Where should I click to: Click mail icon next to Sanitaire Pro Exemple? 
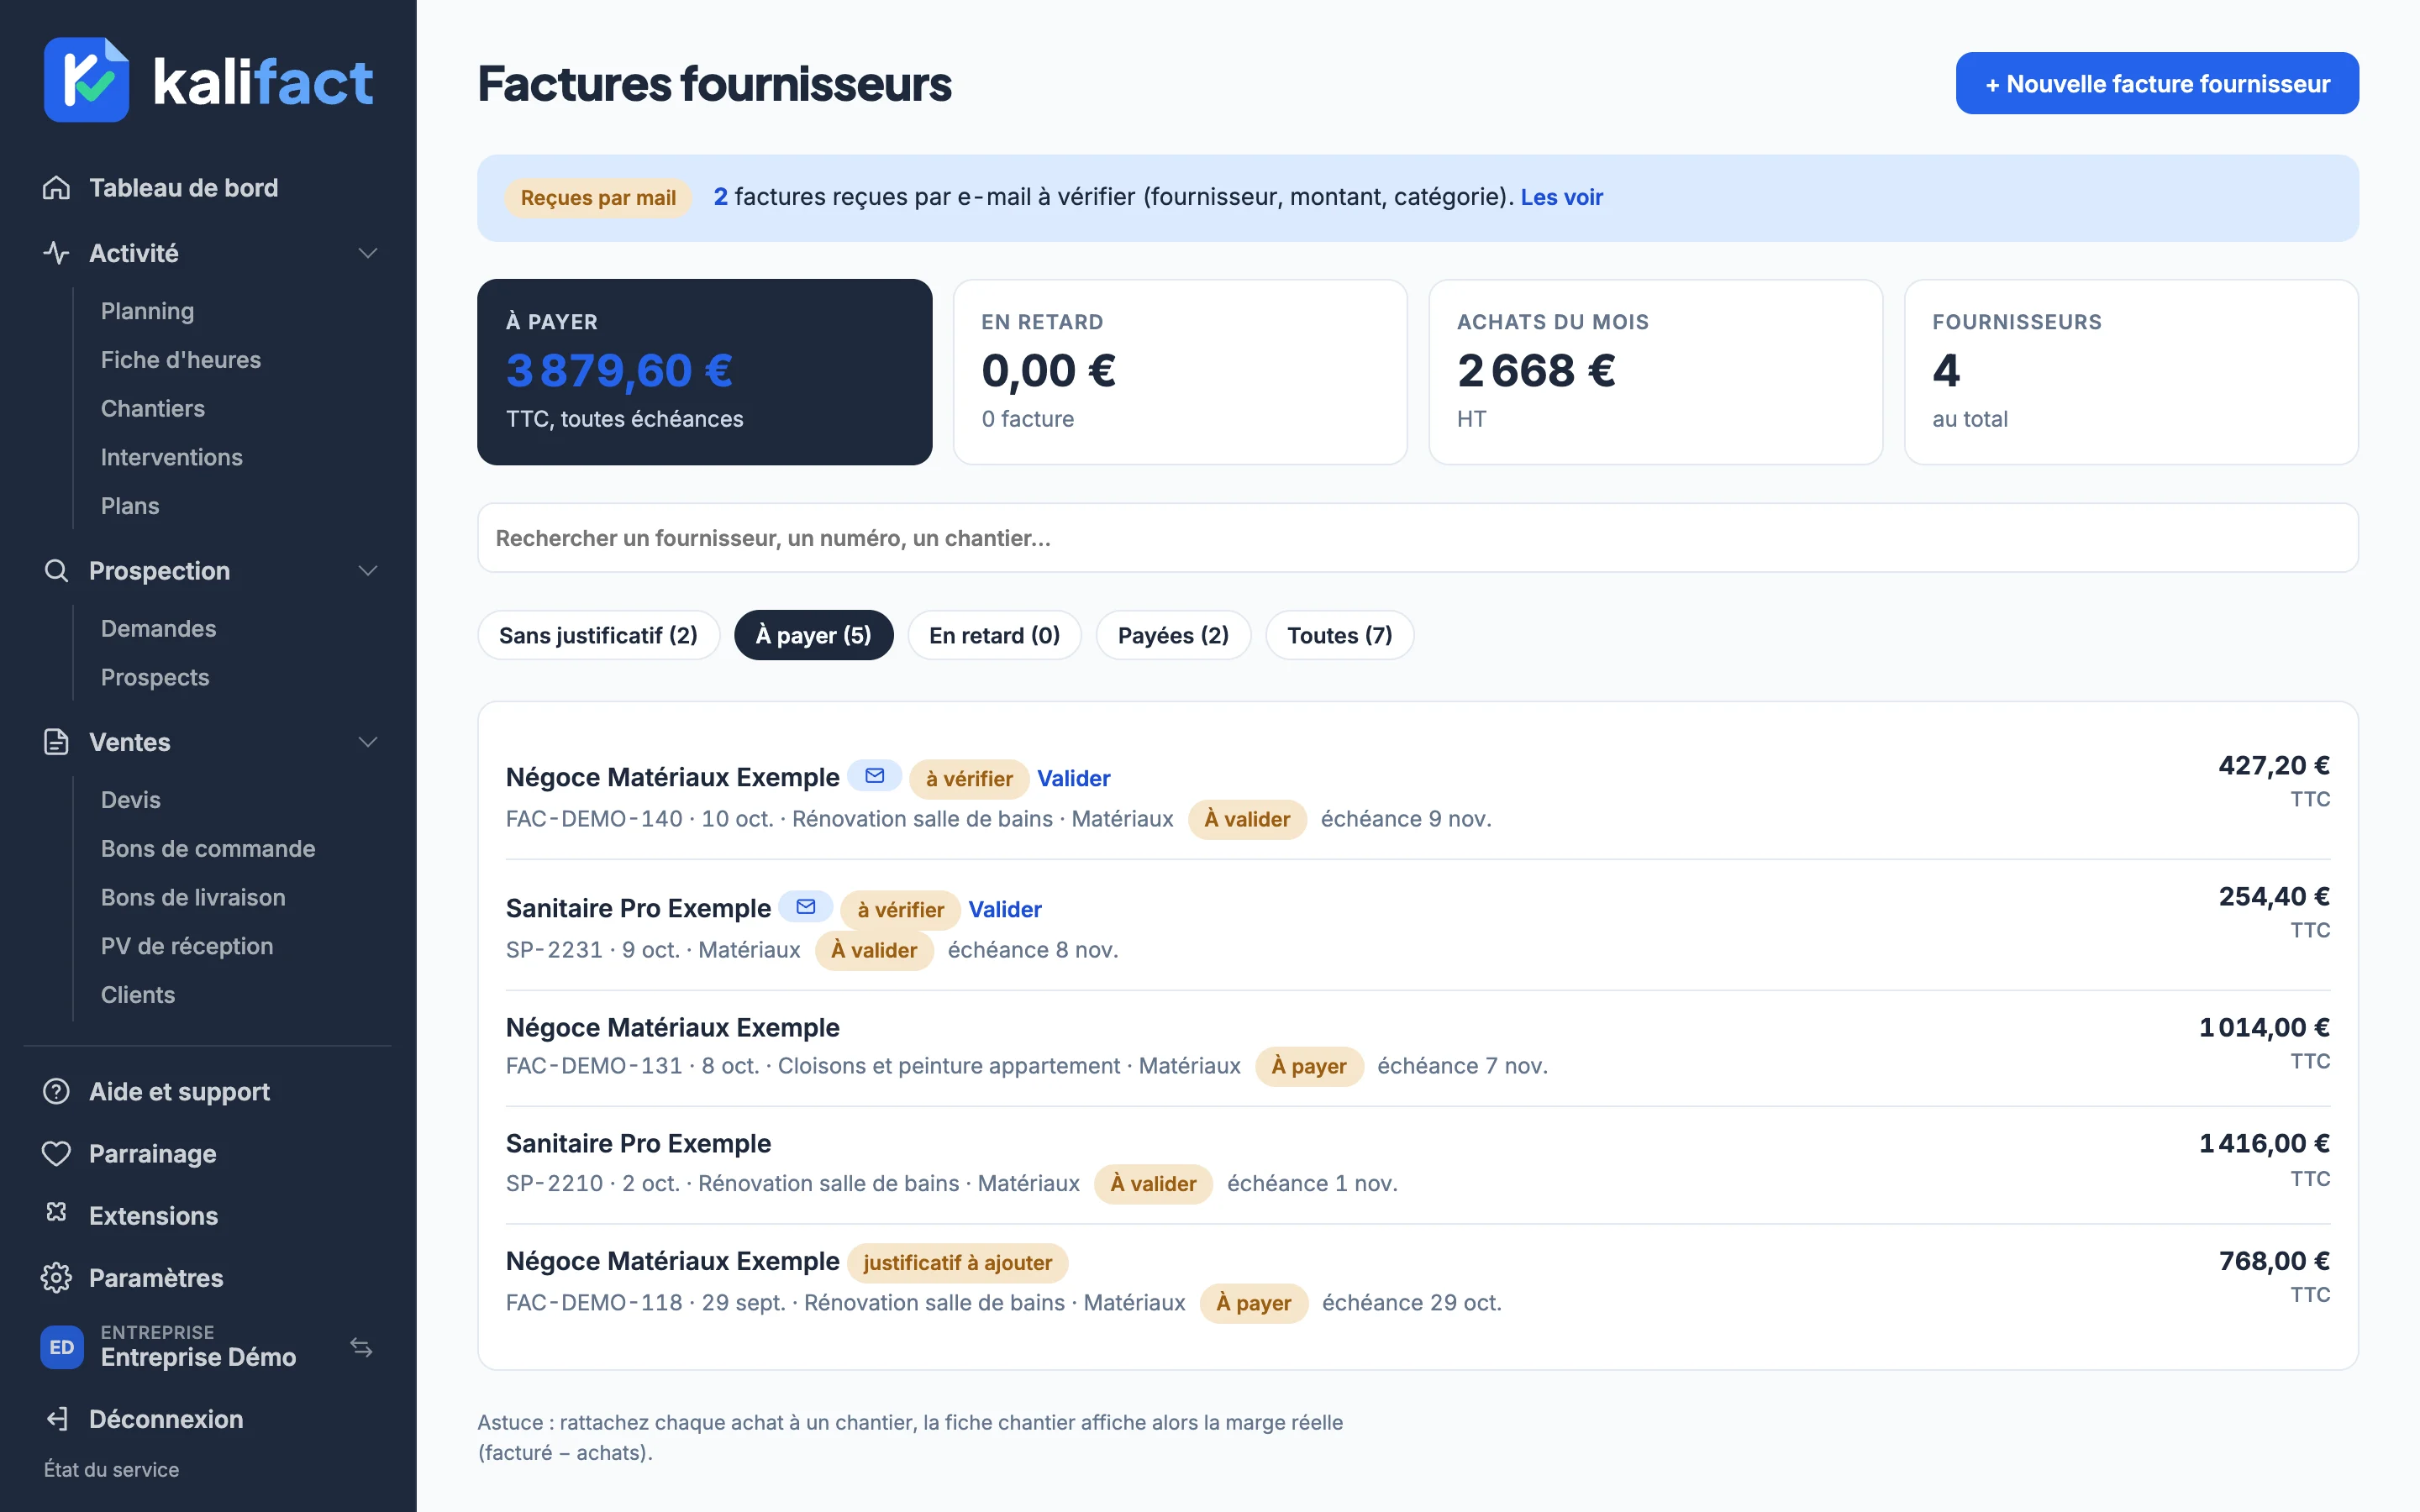pyautogui.click(x=806, y=907)
